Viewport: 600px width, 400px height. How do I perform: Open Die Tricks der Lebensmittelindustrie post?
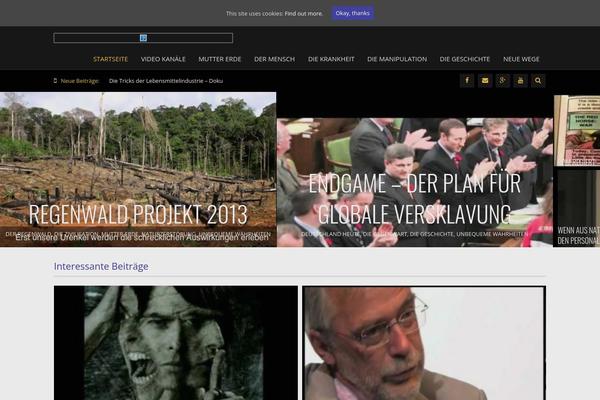tap(166, 81)
